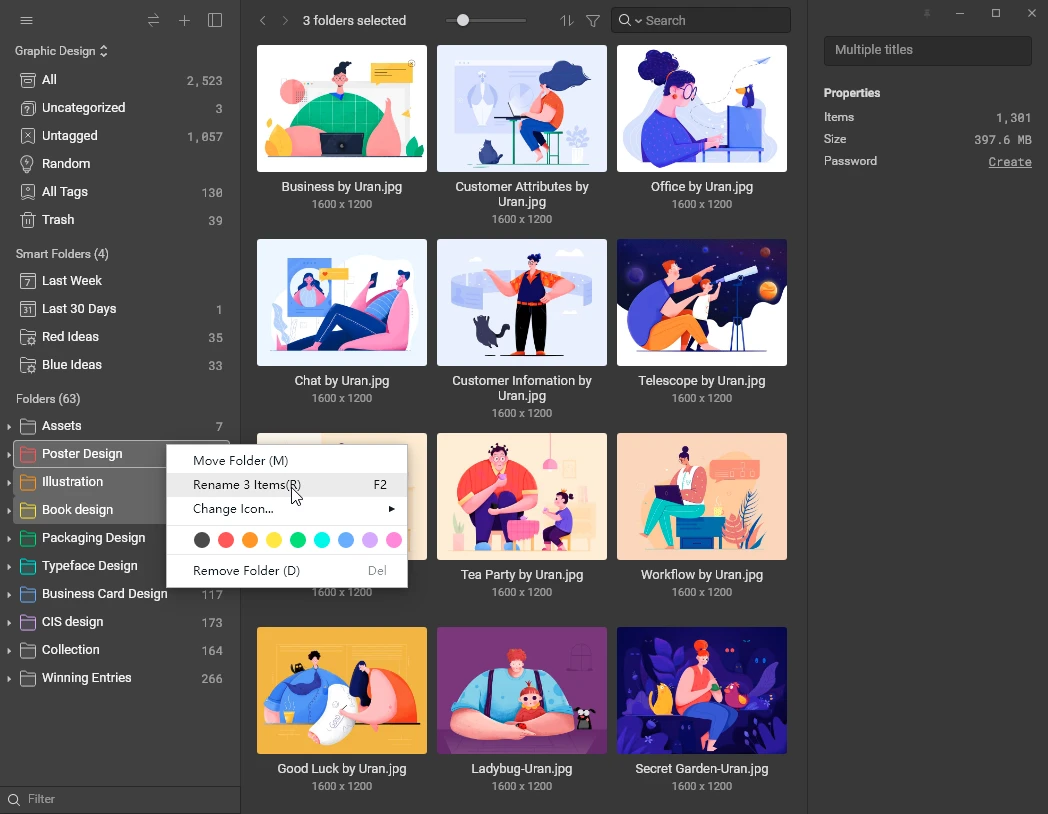1048x814 pixels.
Task: Expand the Assets folder in sidebar
Action: click(8, 425)
